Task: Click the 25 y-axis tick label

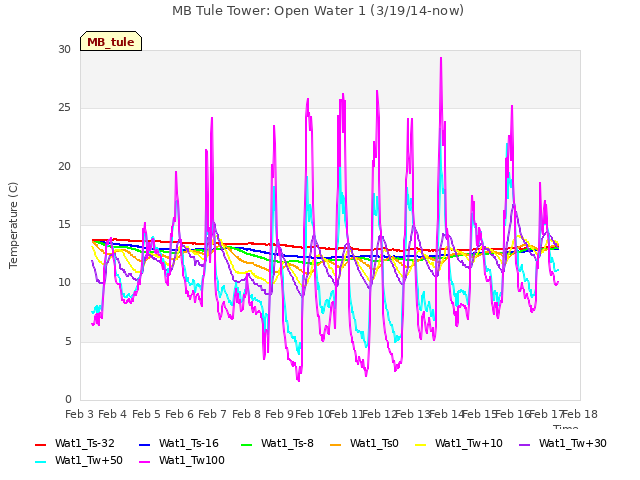Action: tap(64, 108)
